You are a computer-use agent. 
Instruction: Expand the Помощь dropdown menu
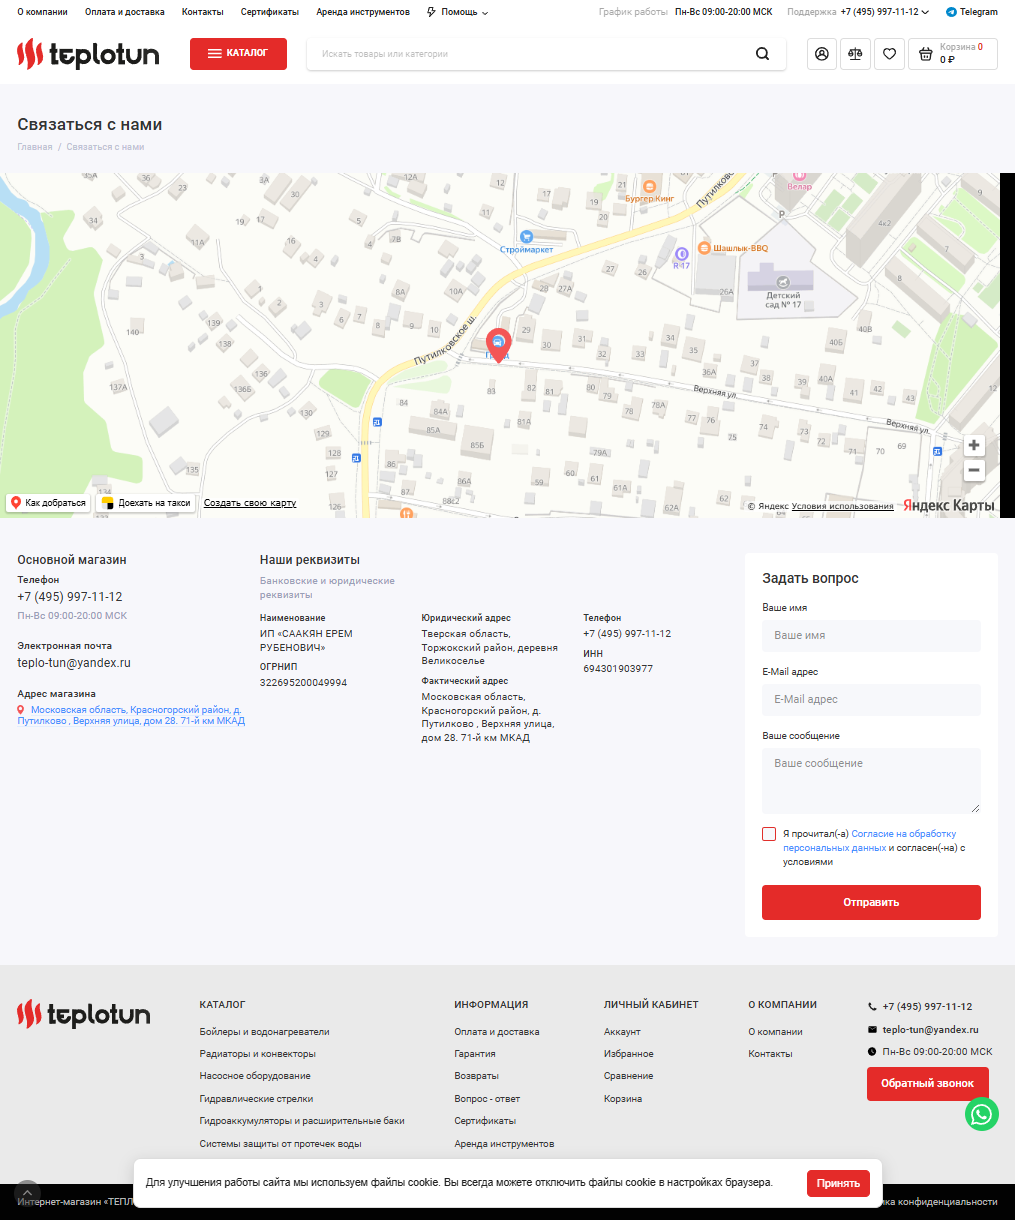click(458, 12)
